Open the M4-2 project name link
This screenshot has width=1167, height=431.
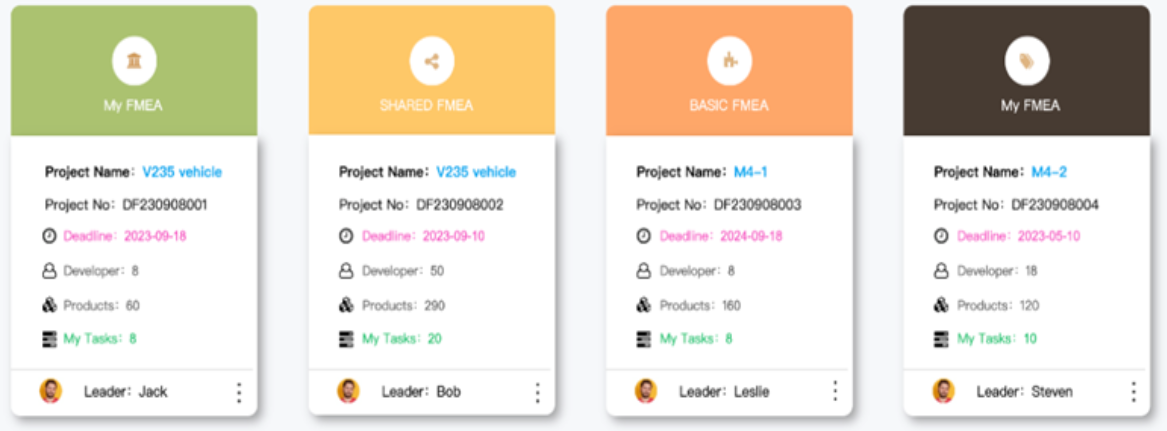(x=1049, y=172)
